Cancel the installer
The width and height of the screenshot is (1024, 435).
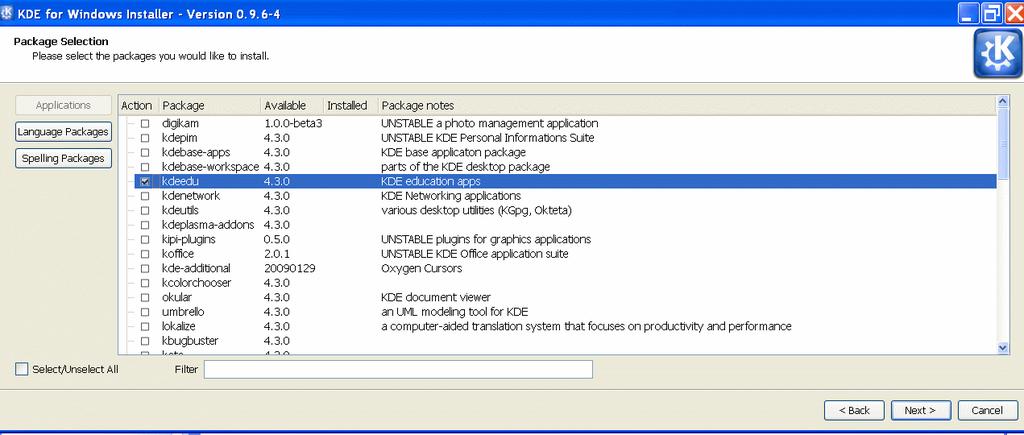987,410
